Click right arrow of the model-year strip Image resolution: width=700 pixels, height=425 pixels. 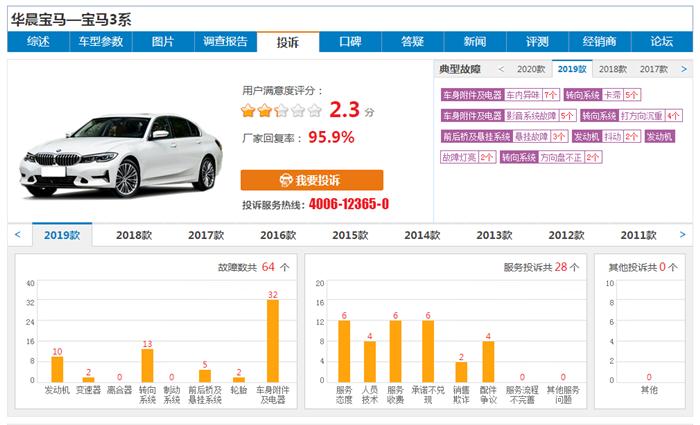click(682, 234)
